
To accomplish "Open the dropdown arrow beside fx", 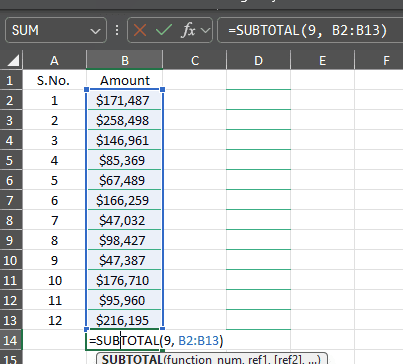I will [206, 31].
